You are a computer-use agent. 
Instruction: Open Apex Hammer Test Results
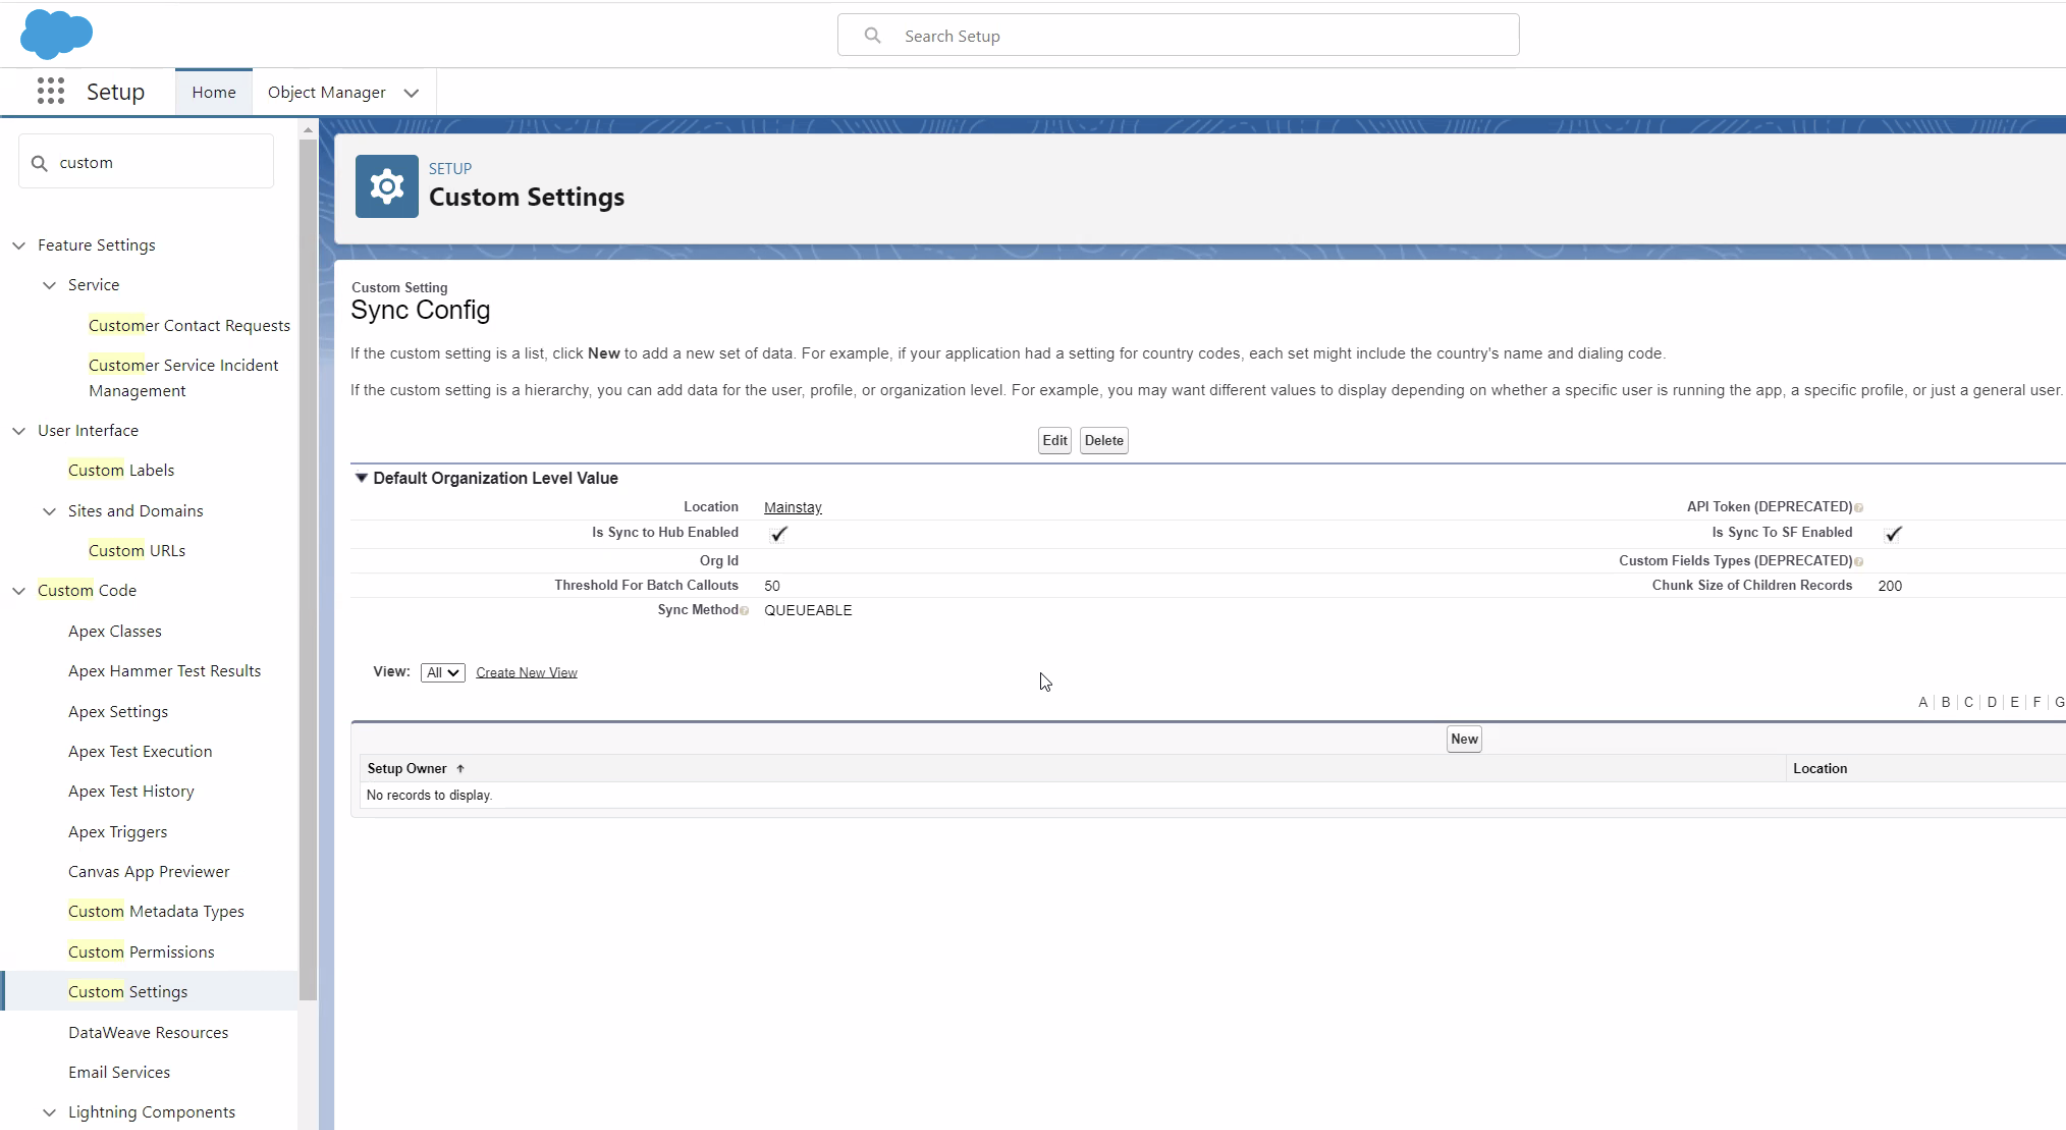click(164, 671)
